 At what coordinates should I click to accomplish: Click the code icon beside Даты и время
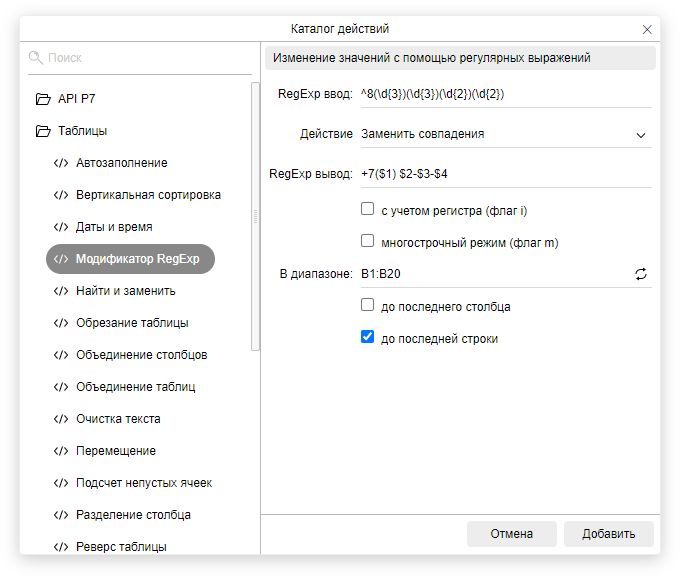(61, 227)
